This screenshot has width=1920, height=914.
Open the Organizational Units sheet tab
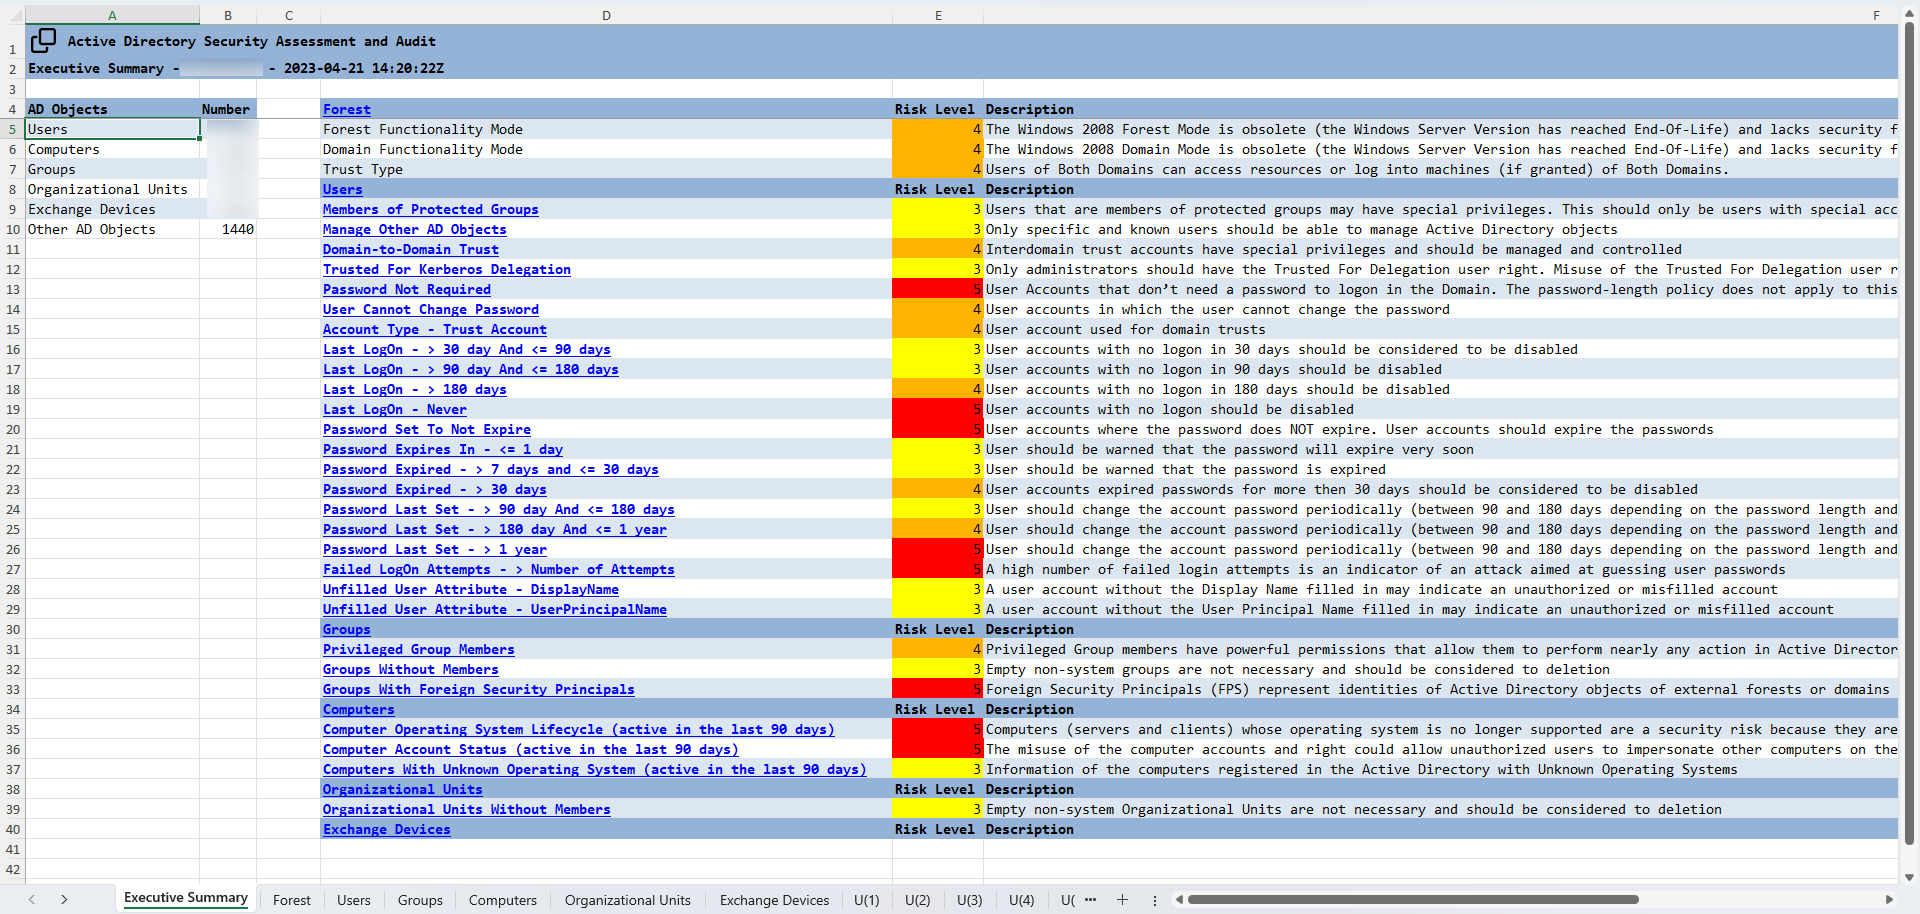tap(627, 900)
